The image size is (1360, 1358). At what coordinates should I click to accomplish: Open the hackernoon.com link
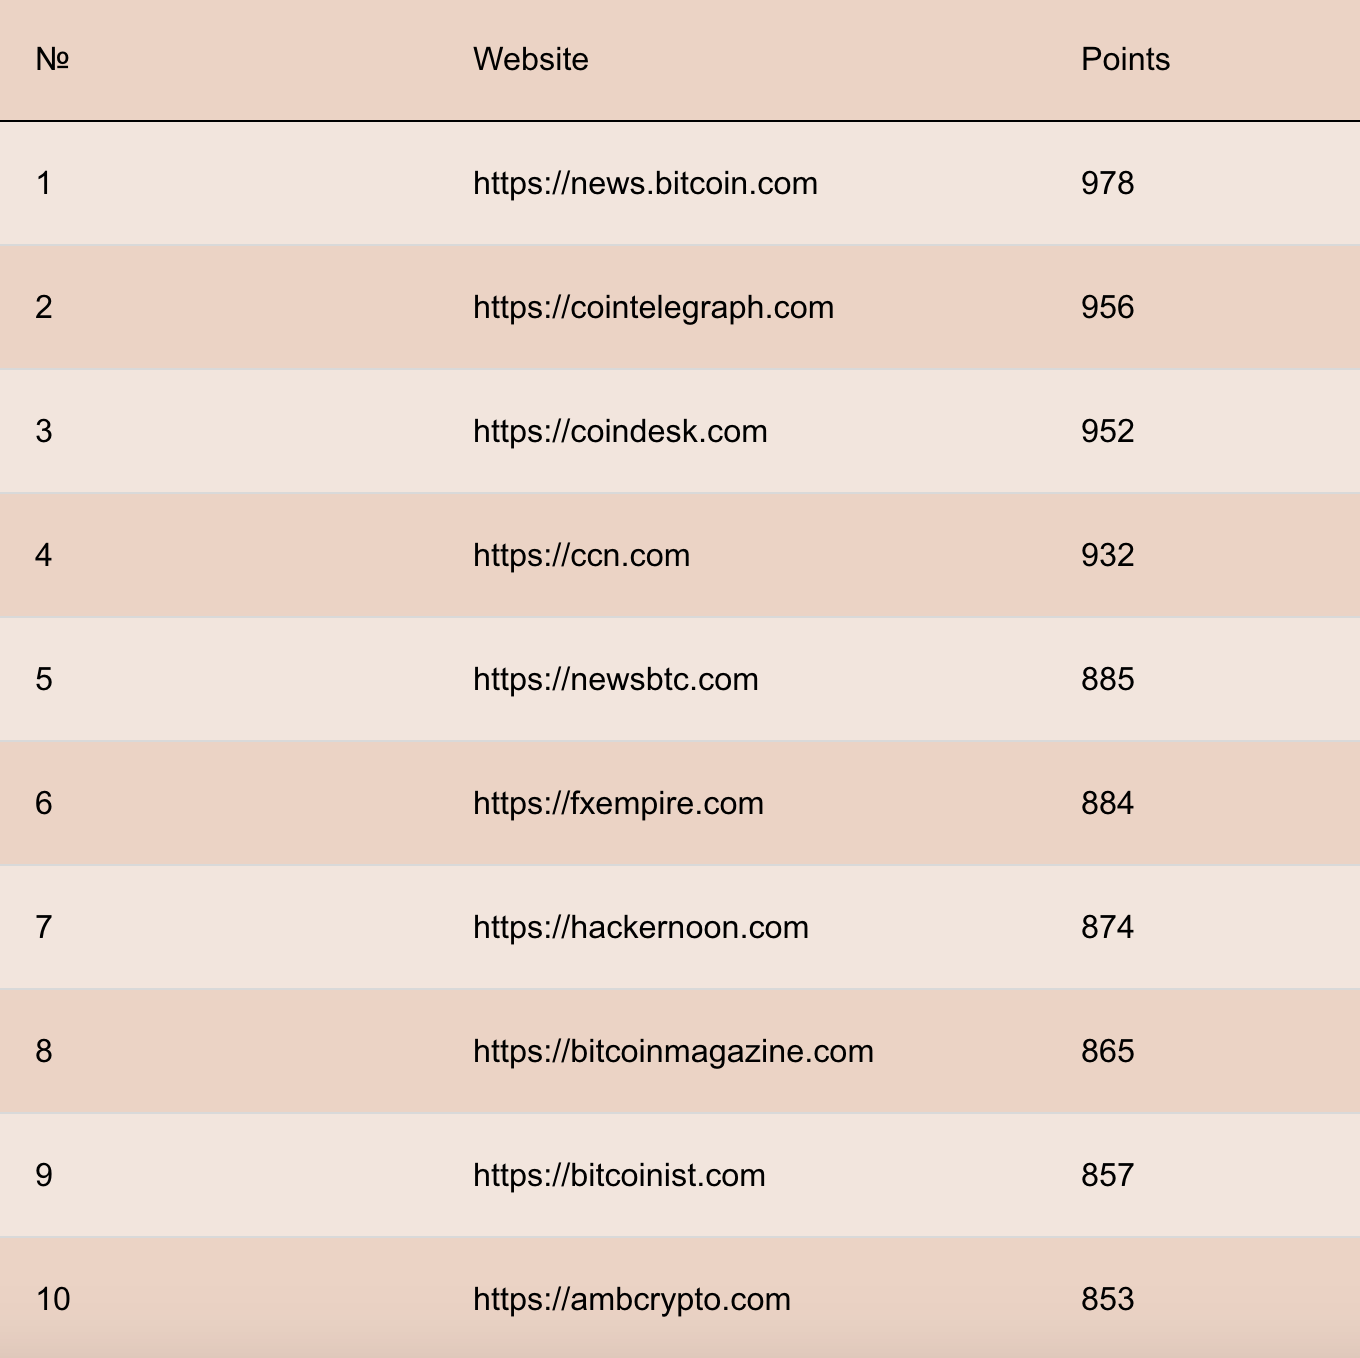(640, 927)
